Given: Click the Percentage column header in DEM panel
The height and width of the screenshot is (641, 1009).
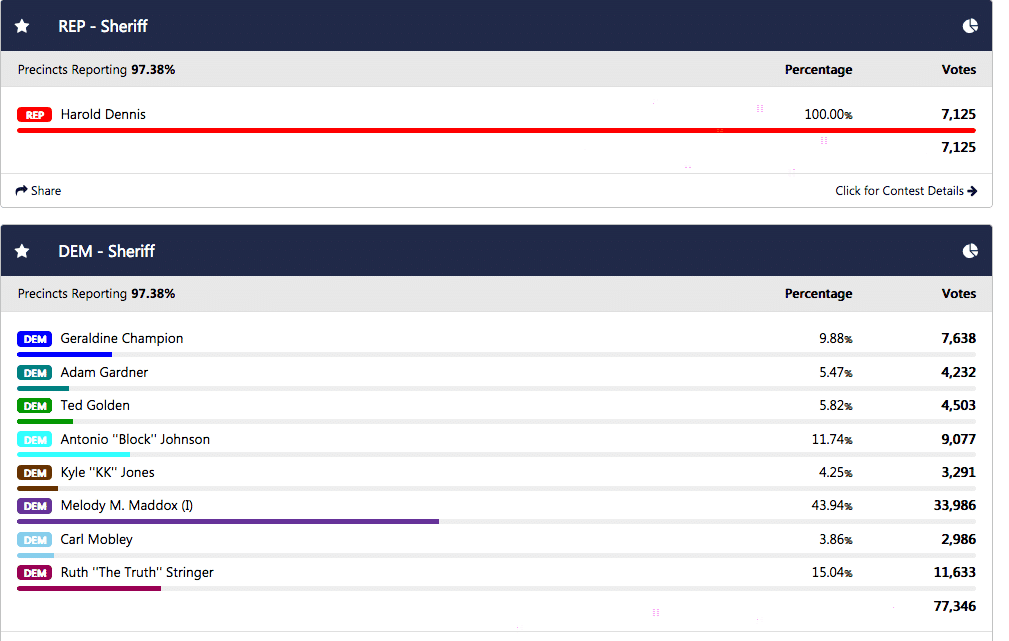Looking at the screenshot, I should click(x=819, y=293).
